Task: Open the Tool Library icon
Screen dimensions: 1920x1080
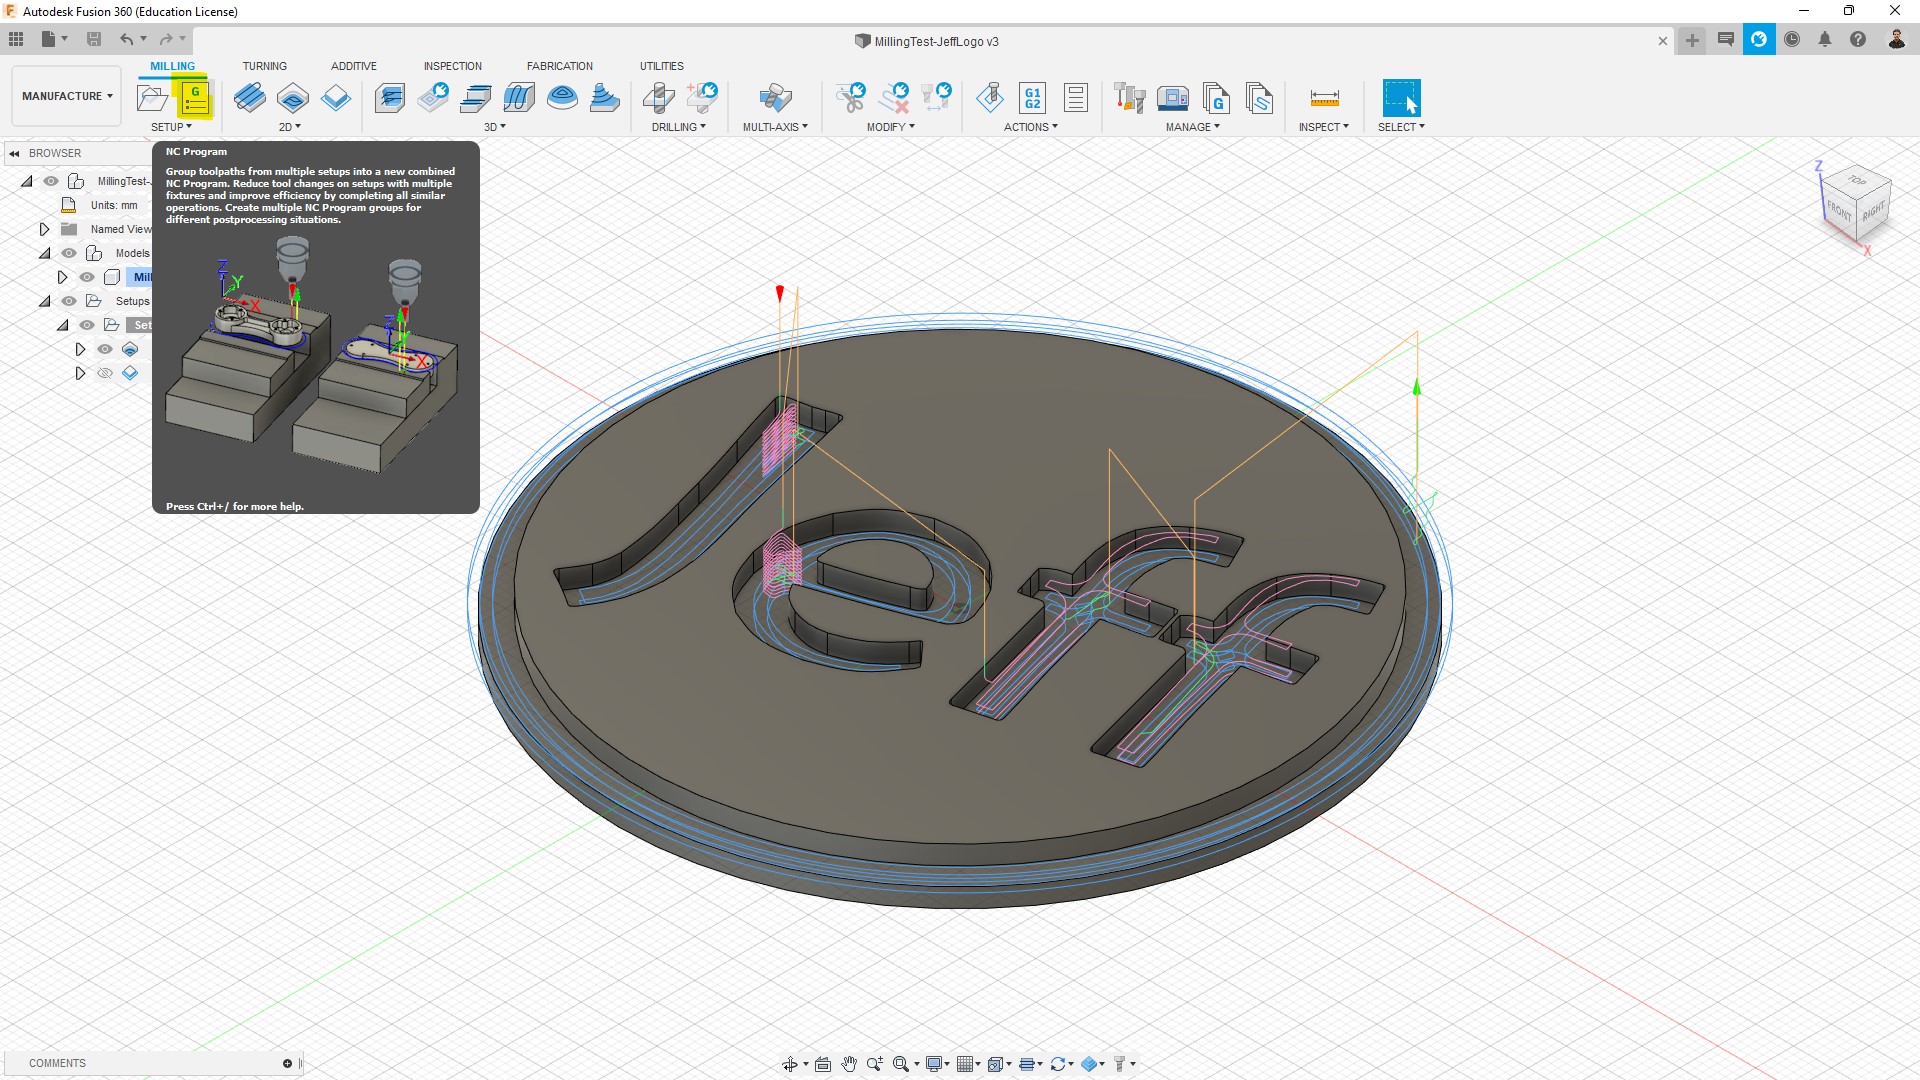Action: point(1129,98)
